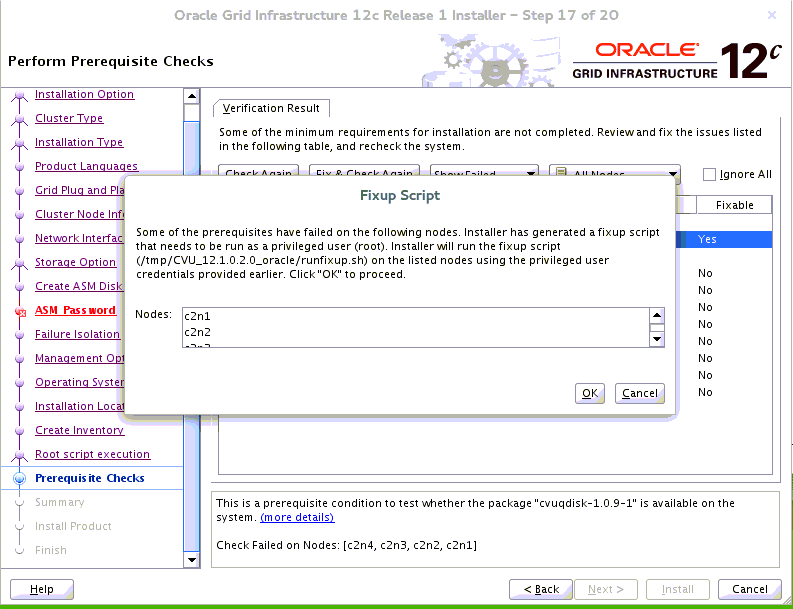Go to the Product Languages step
The height and width of the screenshot is (609, 793).
(x=86, y=166)
